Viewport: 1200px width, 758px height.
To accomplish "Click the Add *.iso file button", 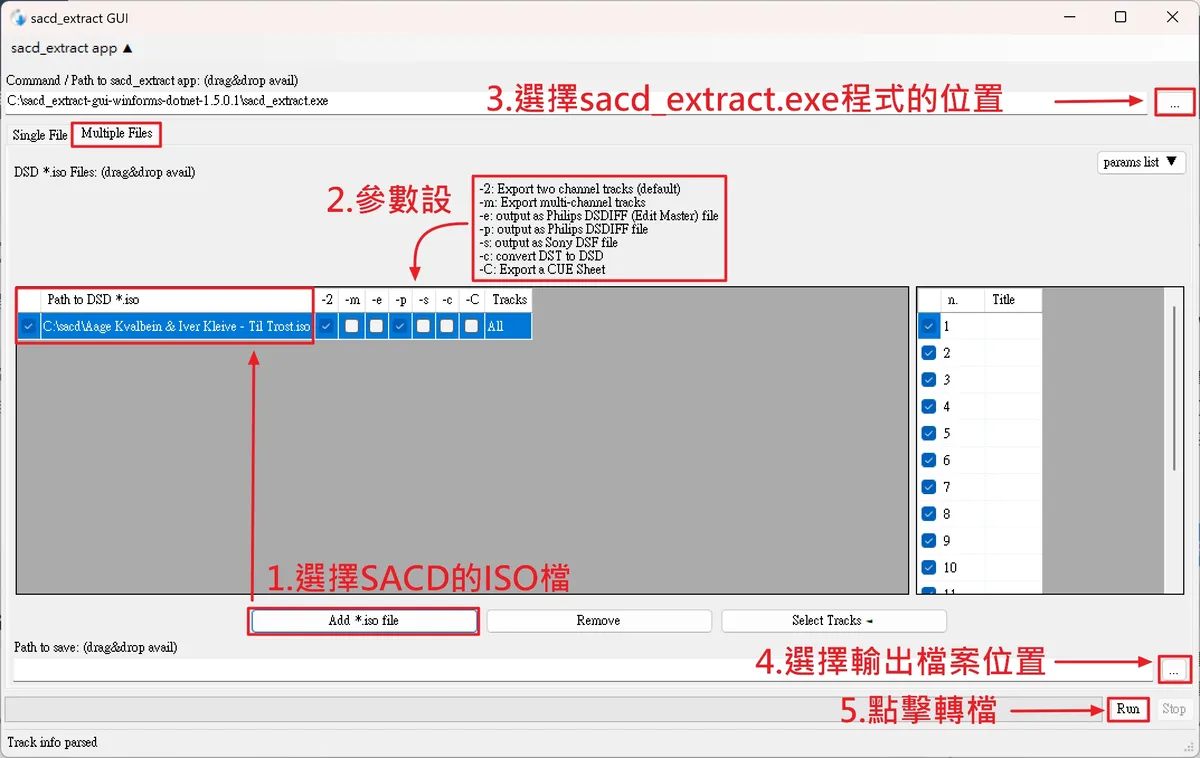I will tap(364, 621).
